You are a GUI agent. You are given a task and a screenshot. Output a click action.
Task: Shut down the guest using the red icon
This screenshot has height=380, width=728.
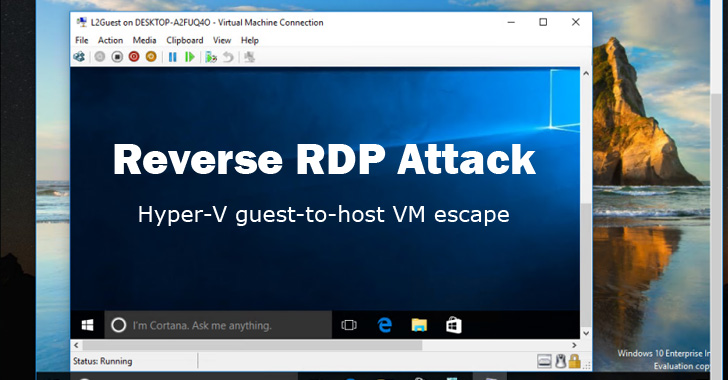pos(134,57)
